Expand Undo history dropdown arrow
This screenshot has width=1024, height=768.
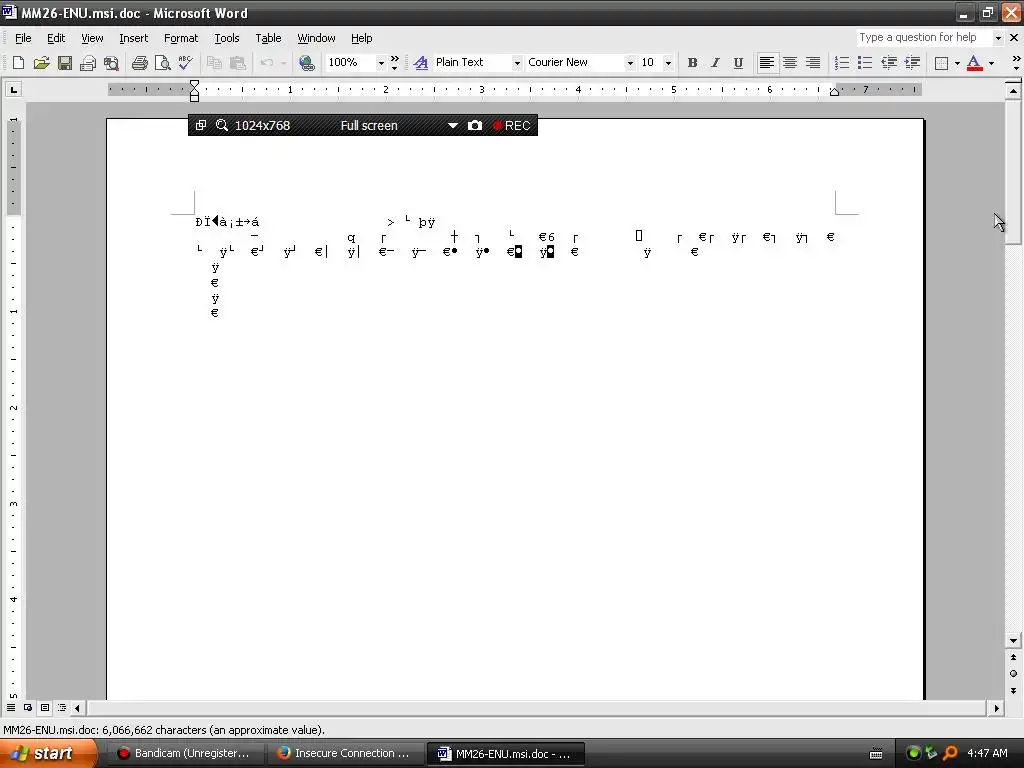click(283, 63)
